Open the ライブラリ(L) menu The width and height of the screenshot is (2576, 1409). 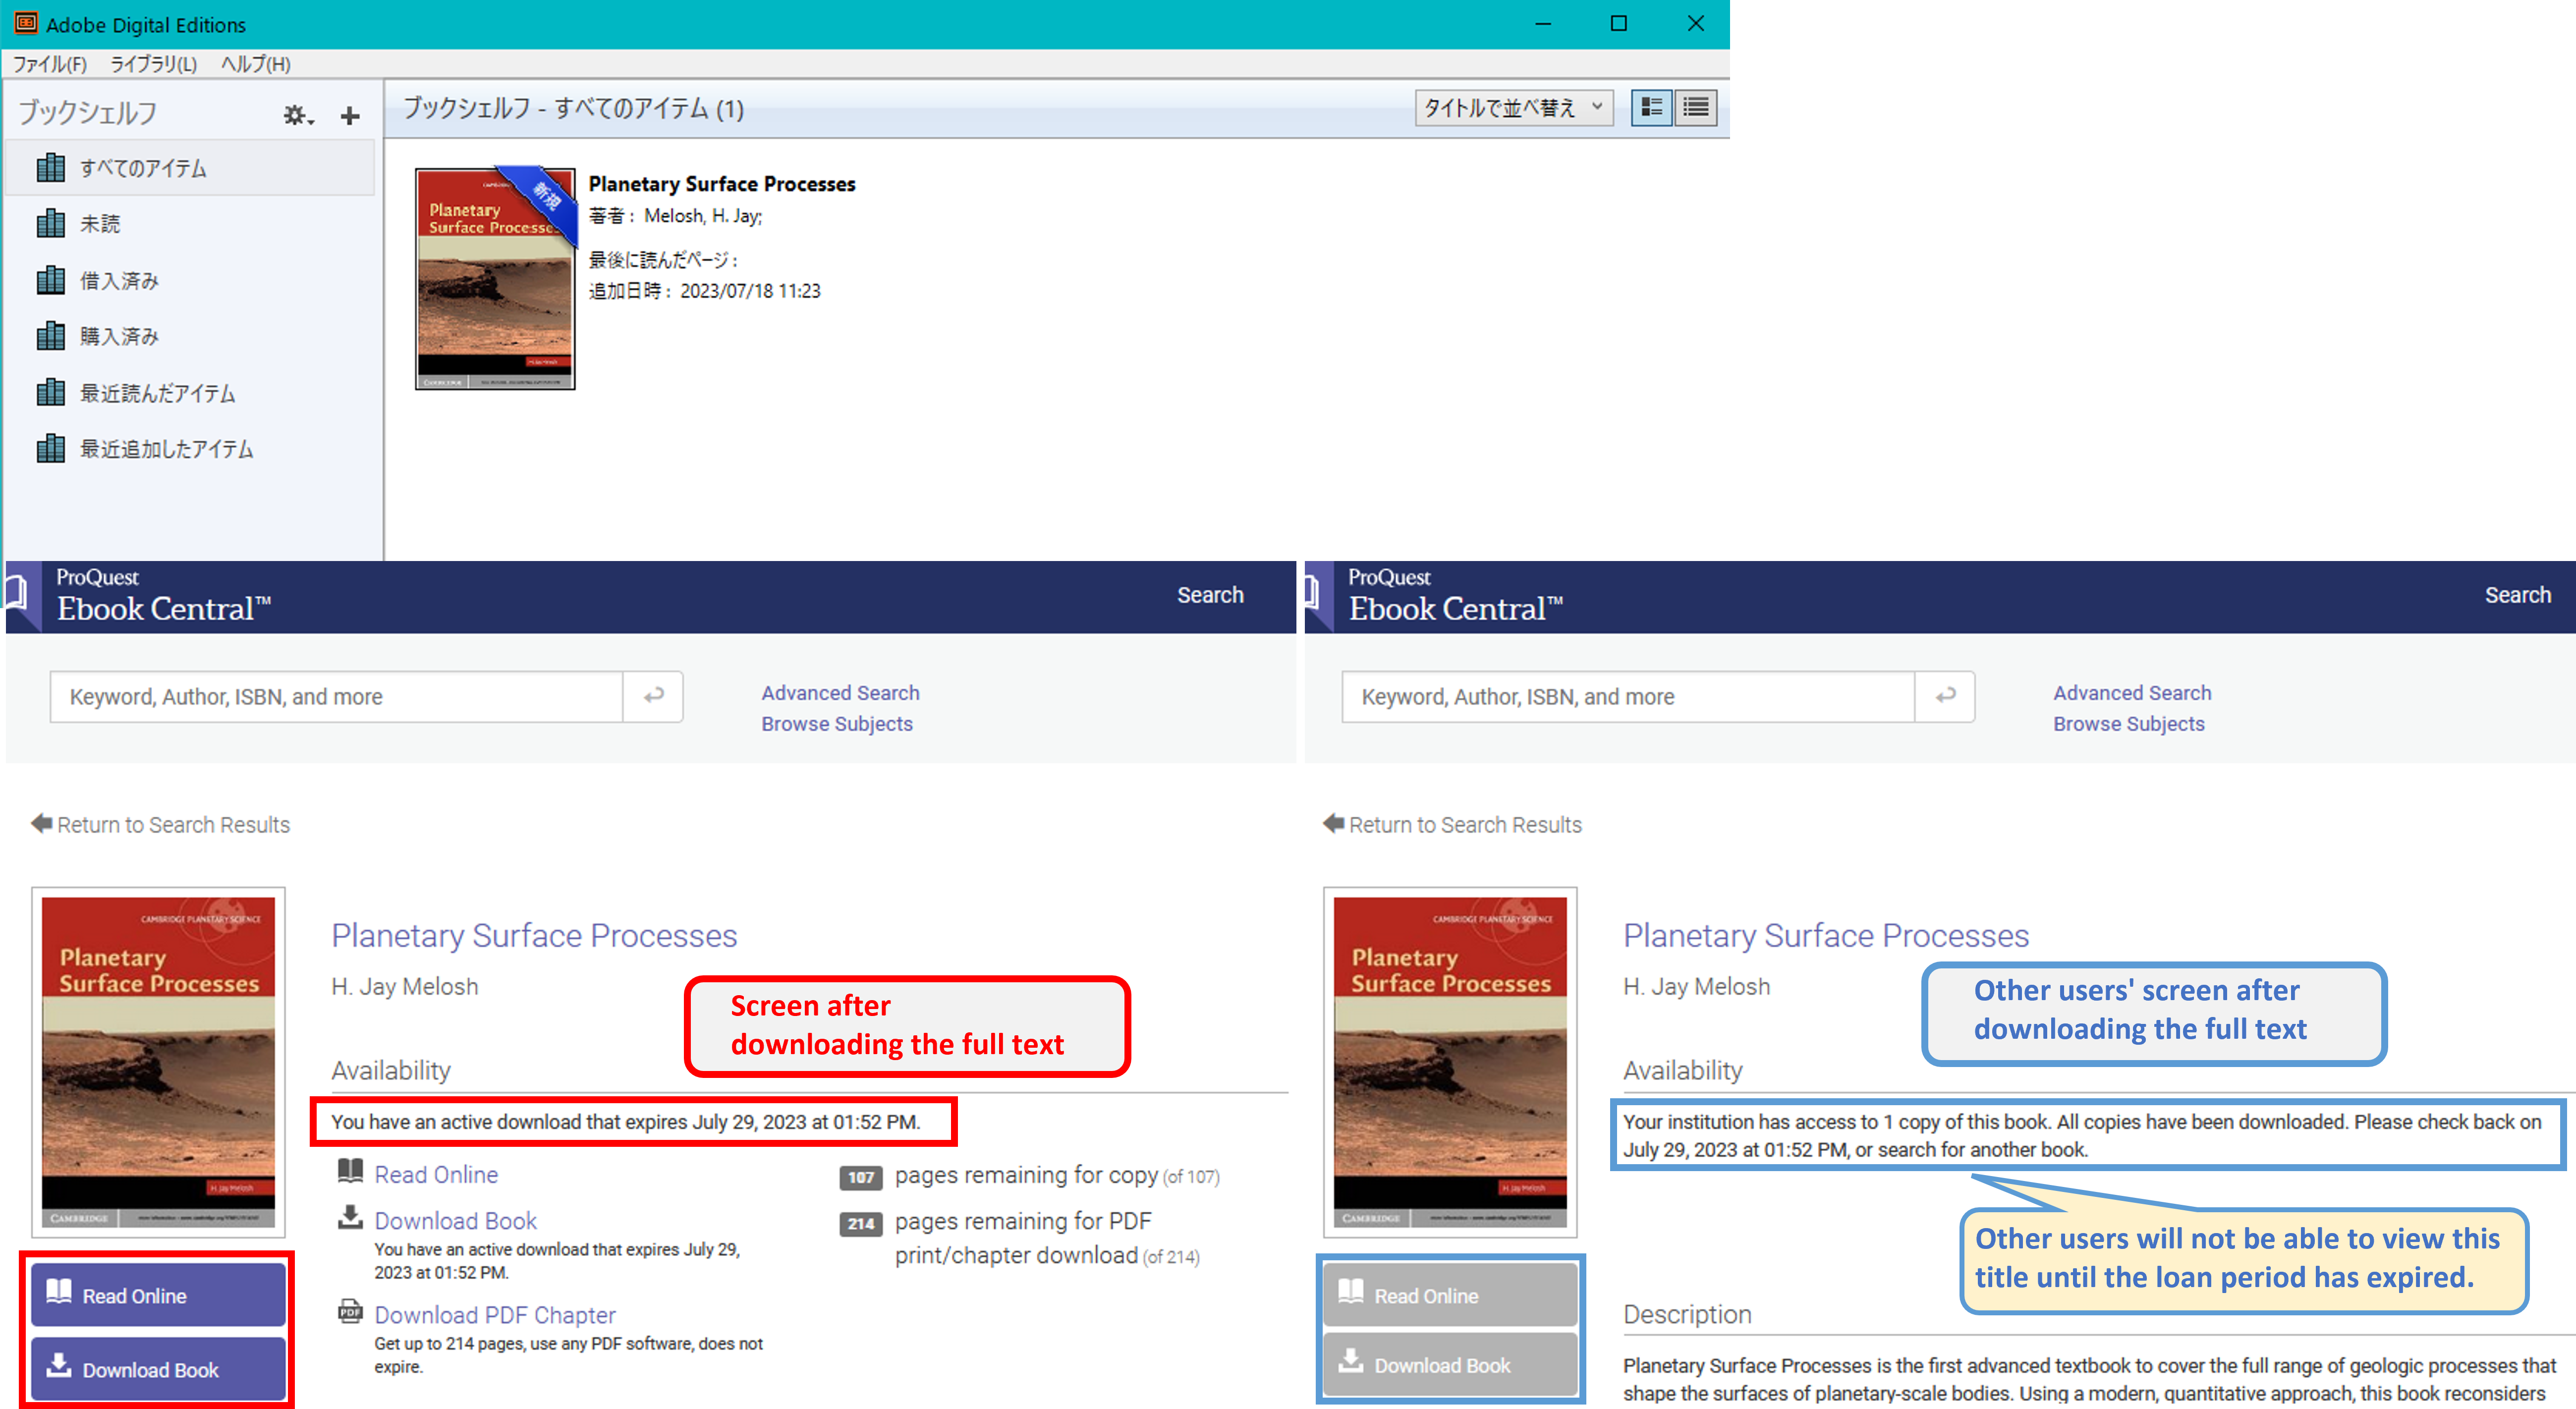click(x=153, y=64)
